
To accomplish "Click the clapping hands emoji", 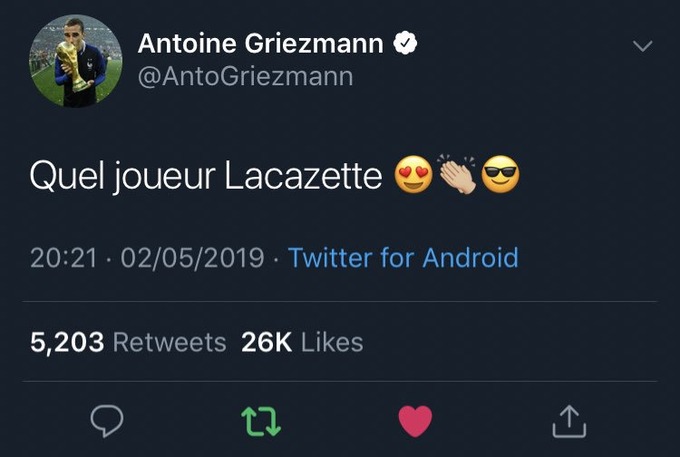I will tap(457, 174).
